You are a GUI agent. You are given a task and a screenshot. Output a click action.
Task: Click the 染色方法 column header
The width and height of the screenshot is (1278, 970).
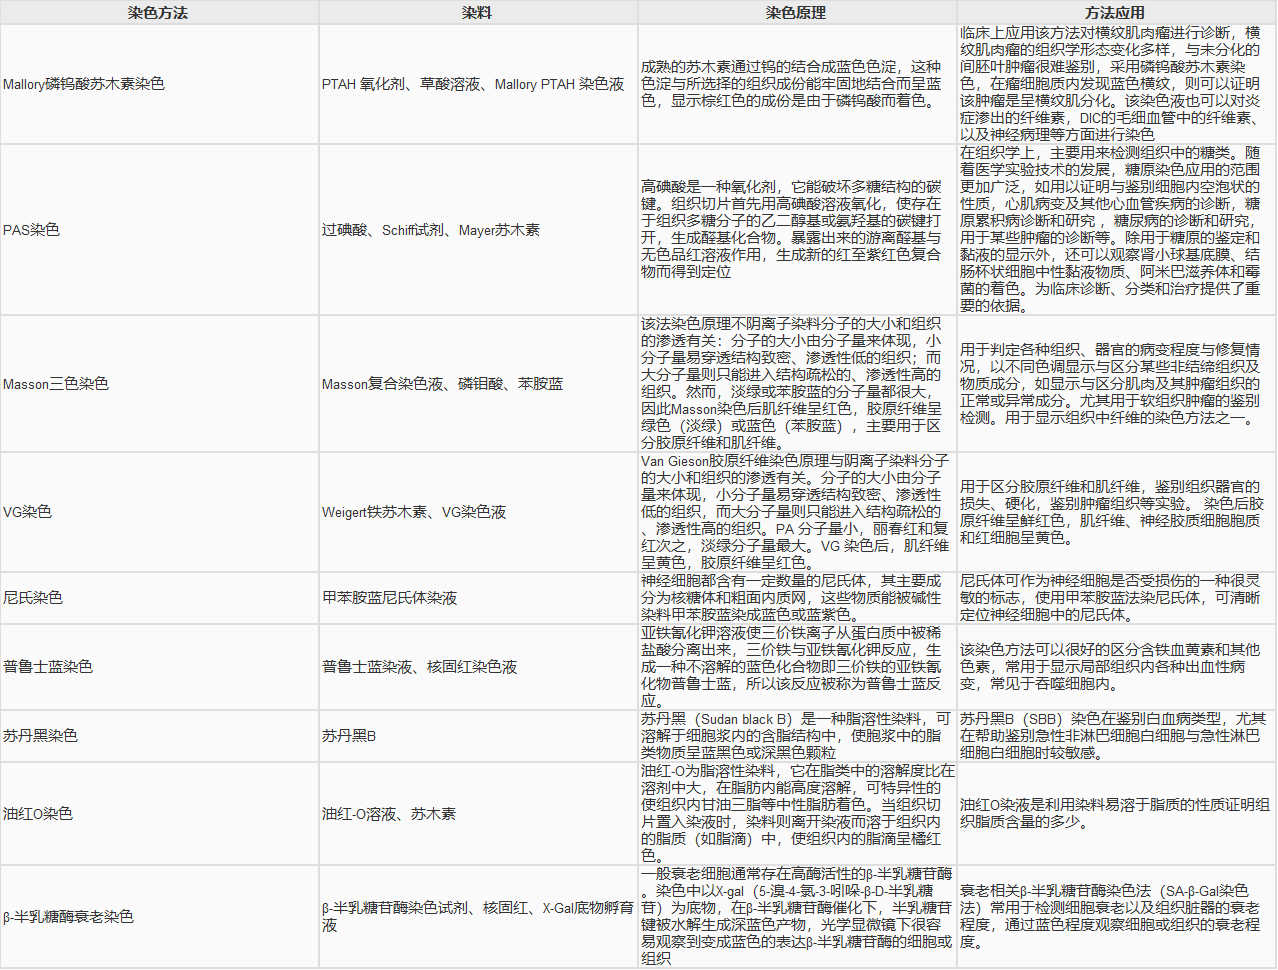158,13
